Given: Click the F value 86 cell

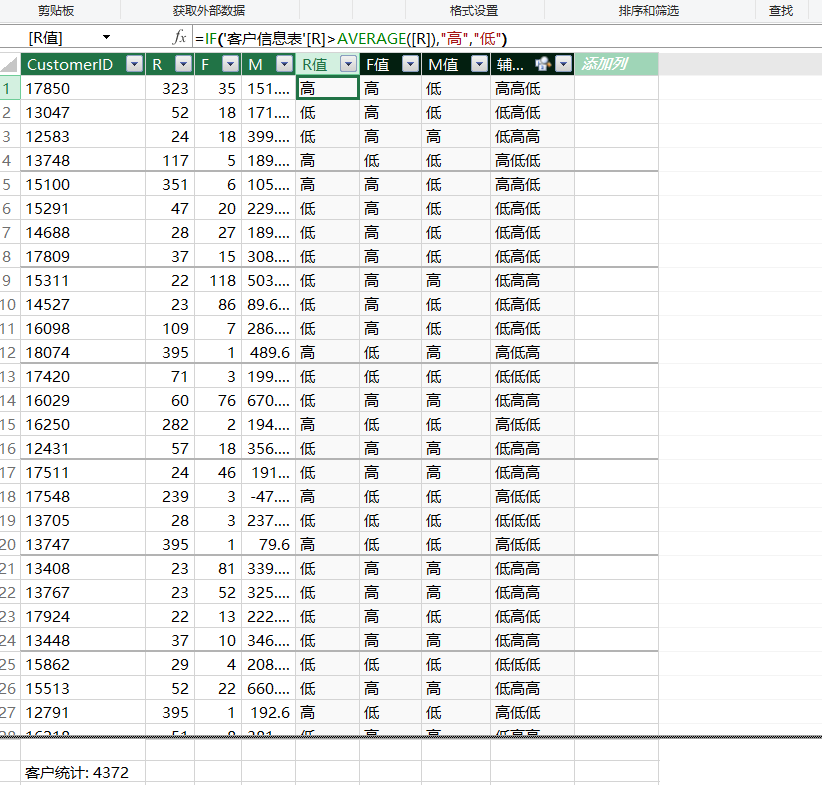Looking at the screenshot, I should [218, 305].
